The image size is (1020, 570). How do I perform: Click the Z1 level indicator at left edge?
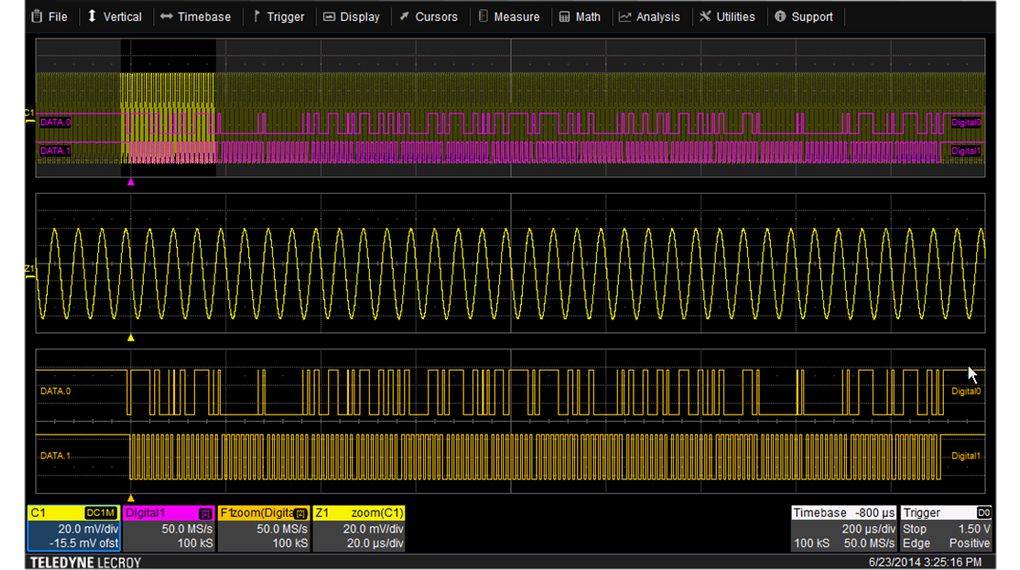tap(29, 272)
